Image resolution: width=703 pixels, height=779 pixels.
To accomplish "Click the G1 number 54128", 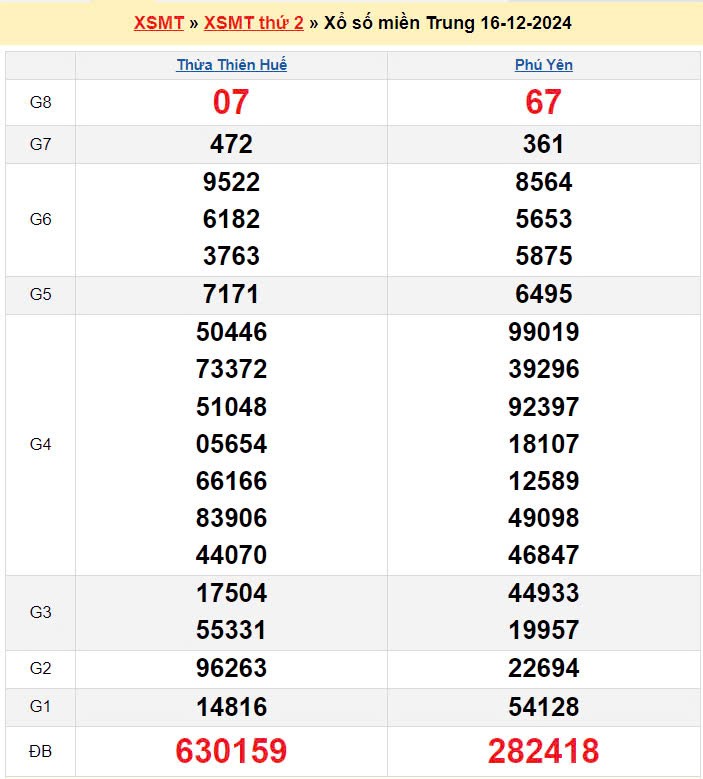I will 544,707.
